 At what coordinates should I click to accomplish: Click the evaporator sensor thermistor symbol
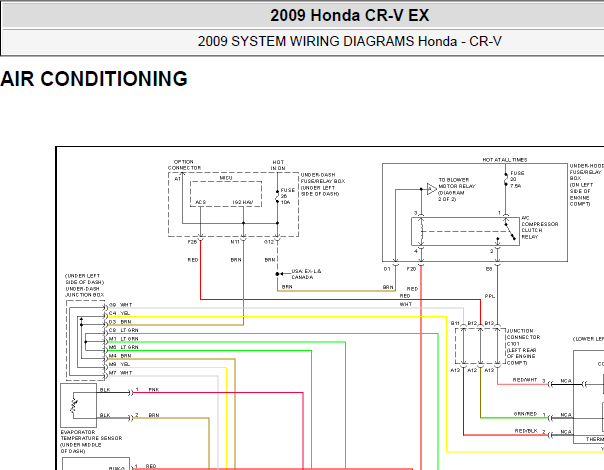74,406
